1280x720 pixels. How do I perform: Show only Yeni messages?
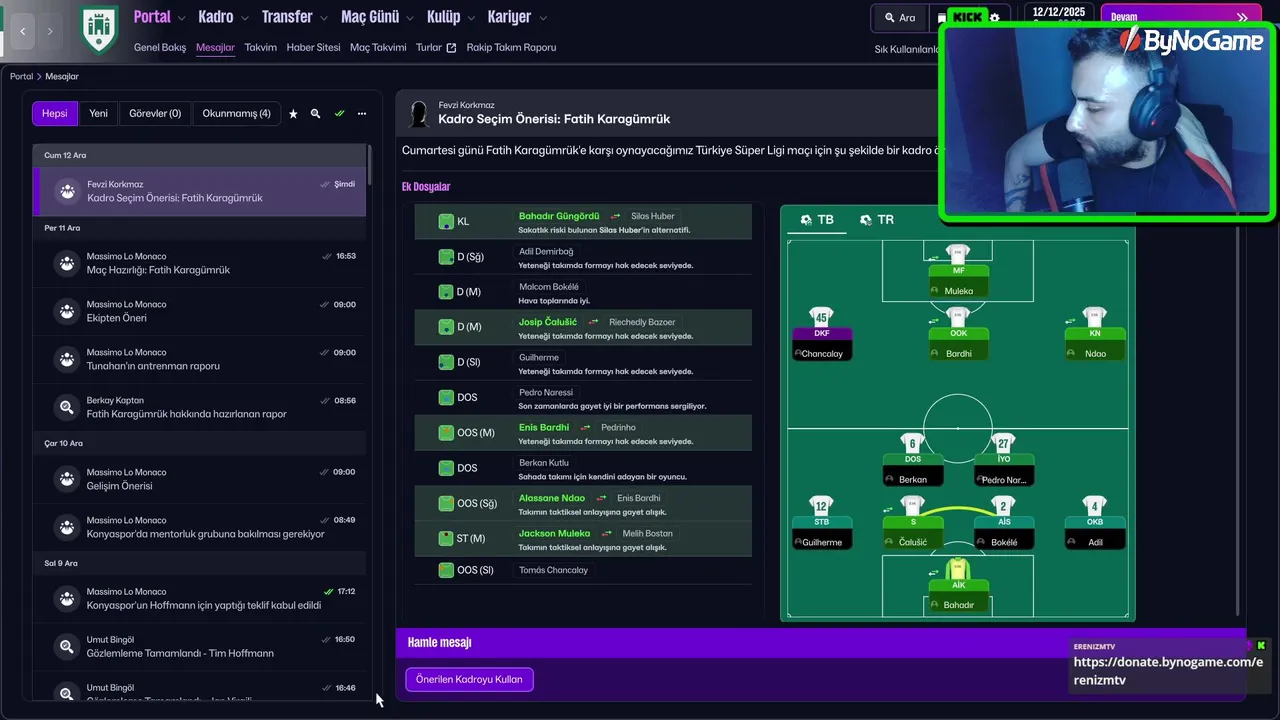(98, 113)
